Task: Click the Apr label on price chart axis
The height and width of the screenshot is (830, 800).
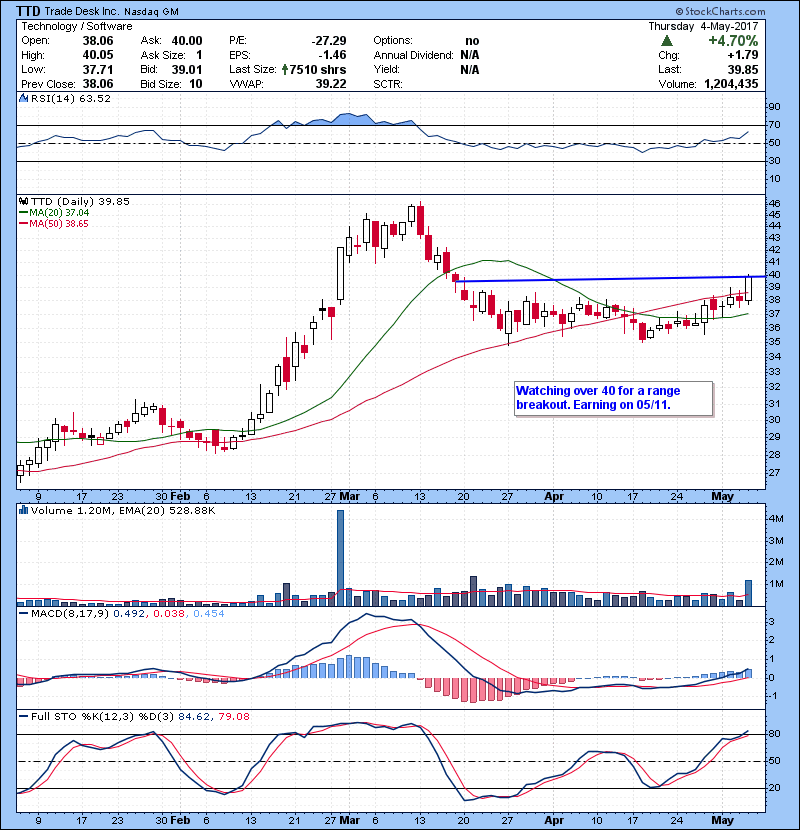Action: (554, 497)
